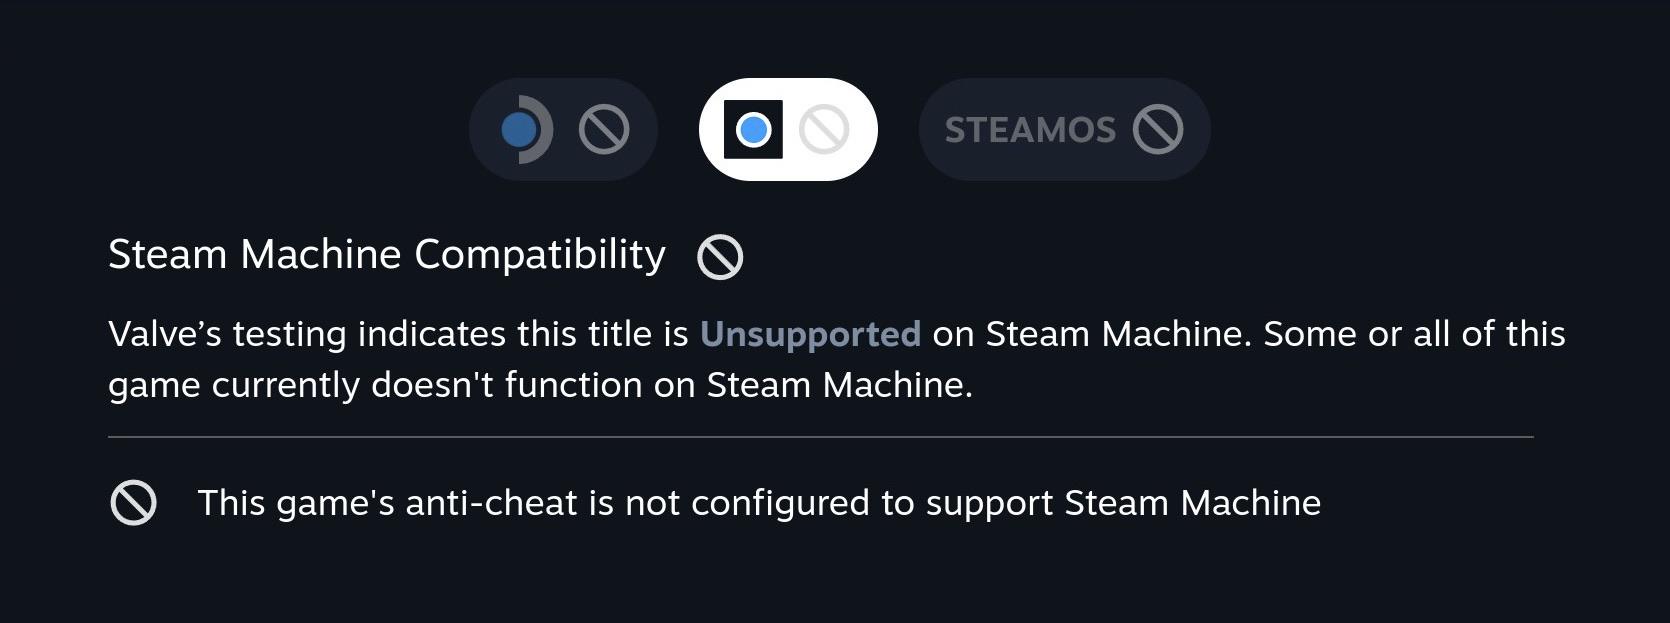Click blue dot inside Steam Machine icon
Viewport: 1670px width, 623px height.
tap(753, 129)
